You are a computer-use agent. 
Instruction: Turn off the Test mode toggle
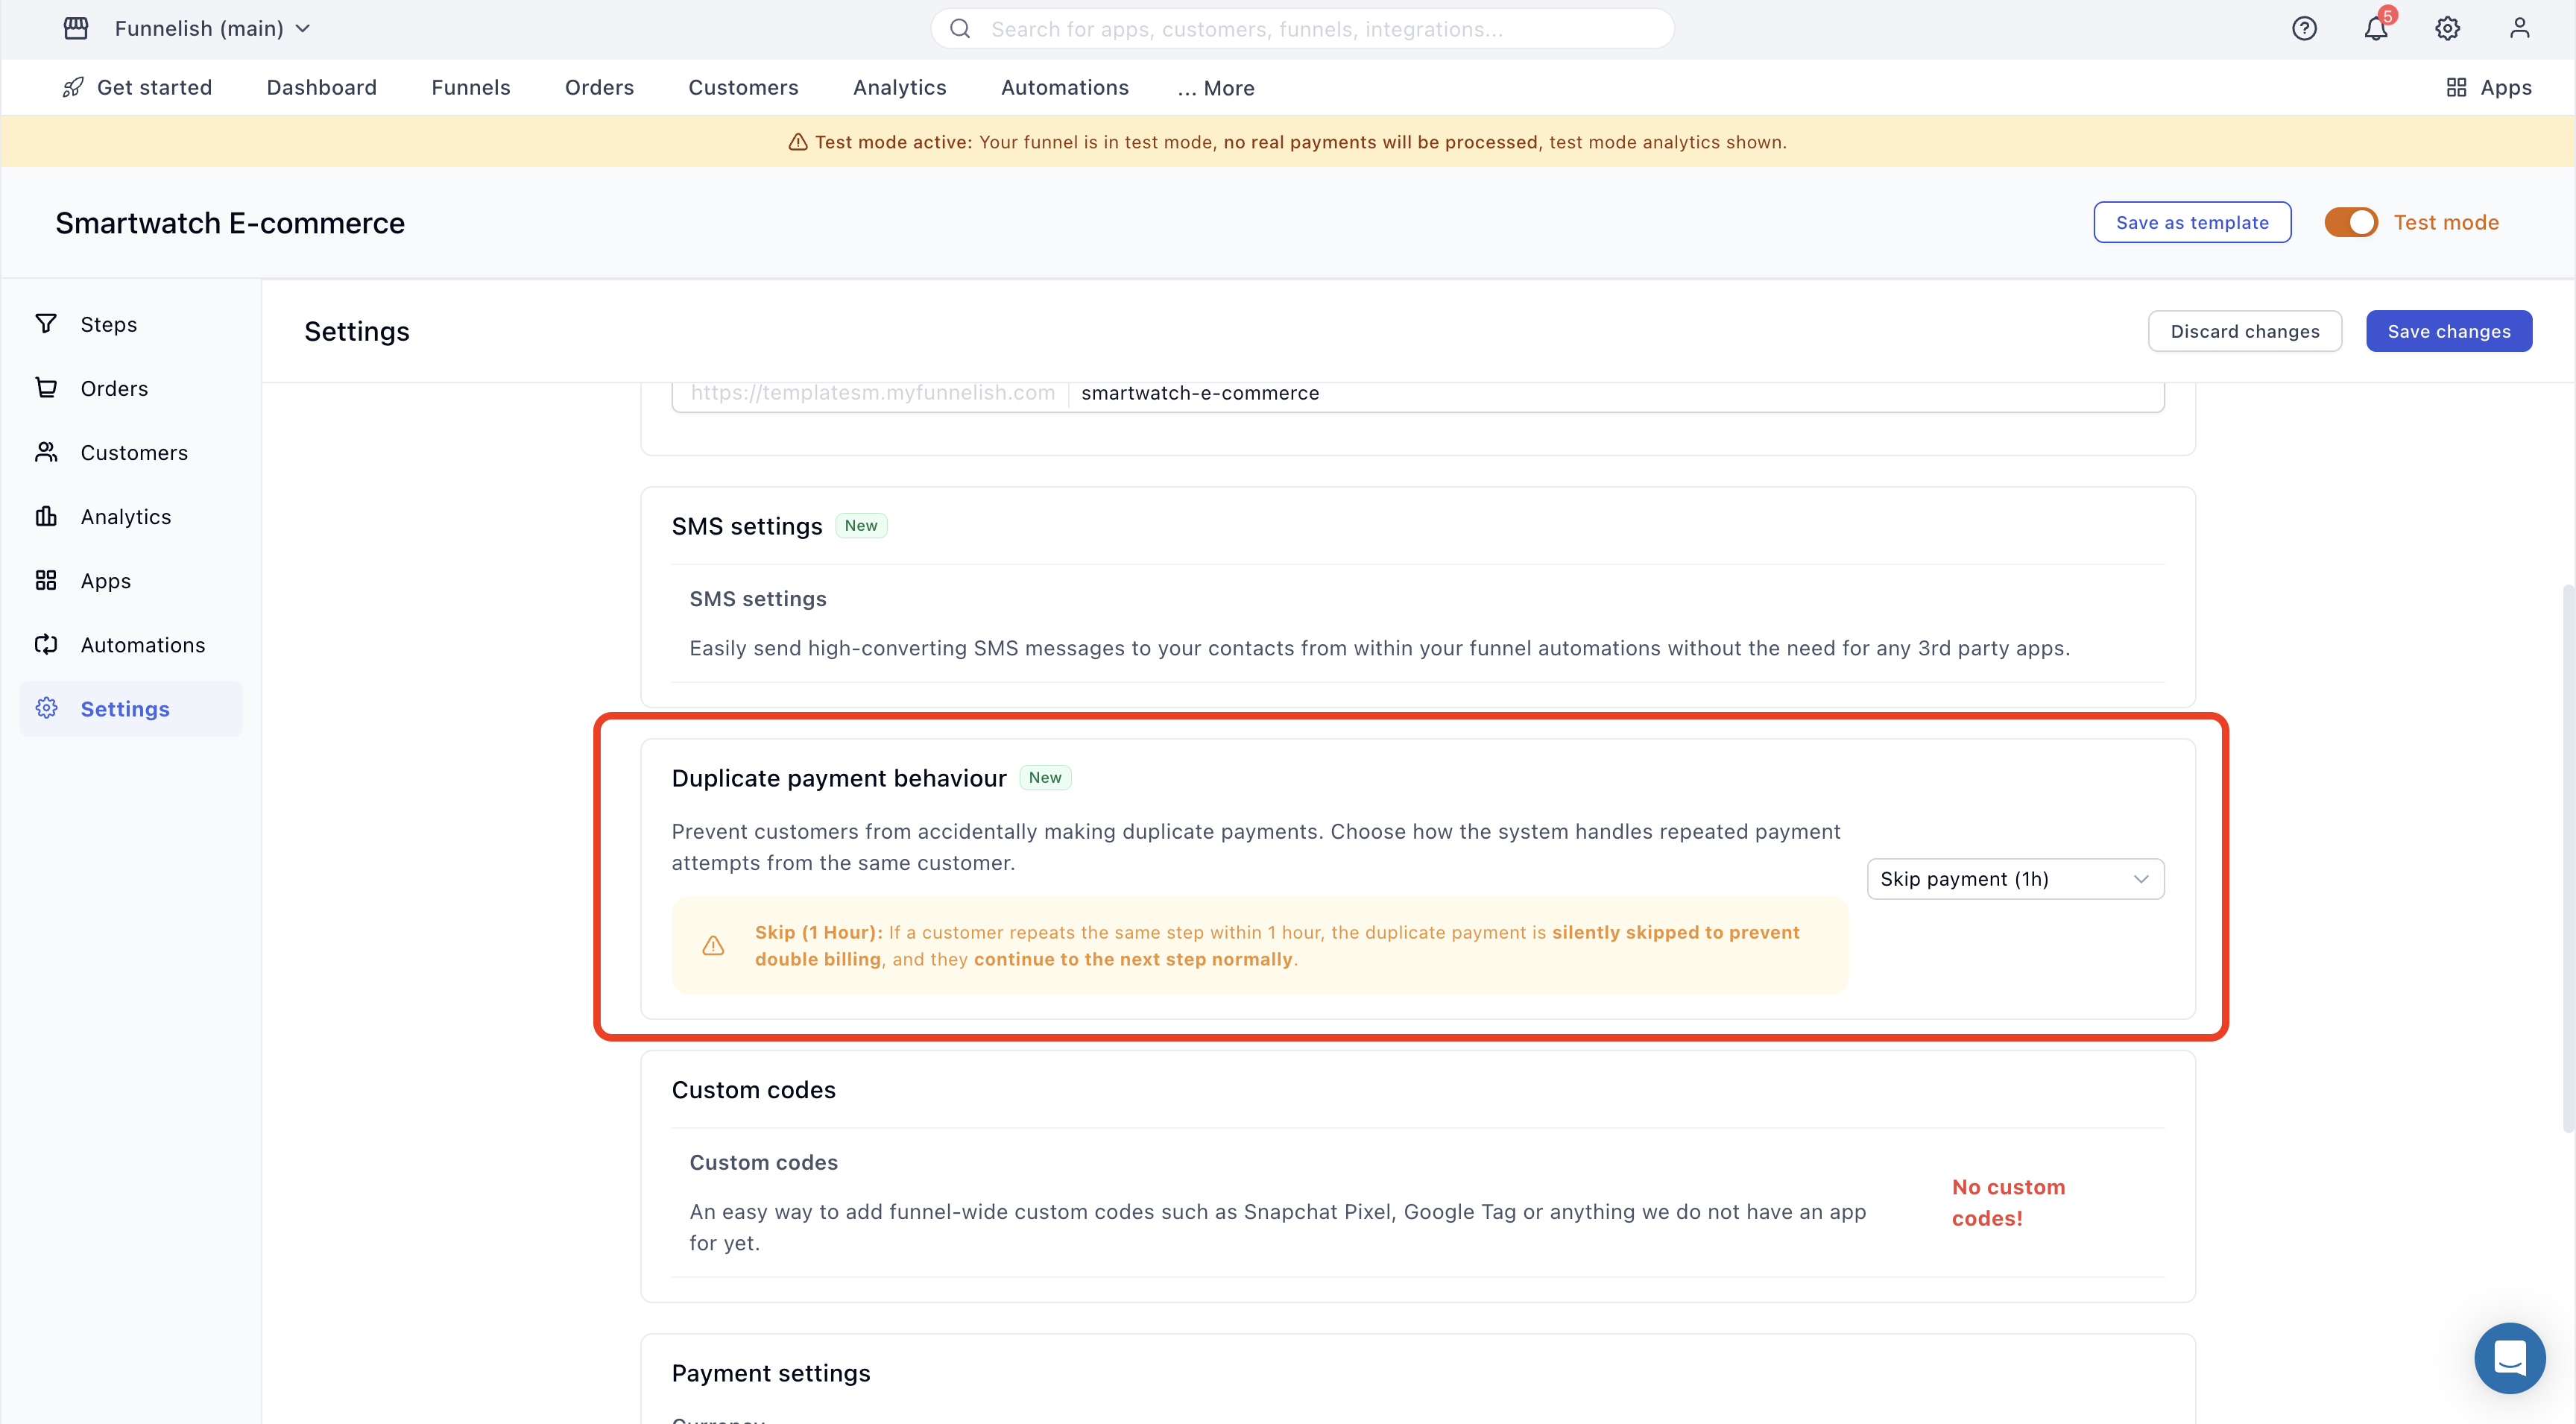pyautogui.click(x=2350, y=222)
